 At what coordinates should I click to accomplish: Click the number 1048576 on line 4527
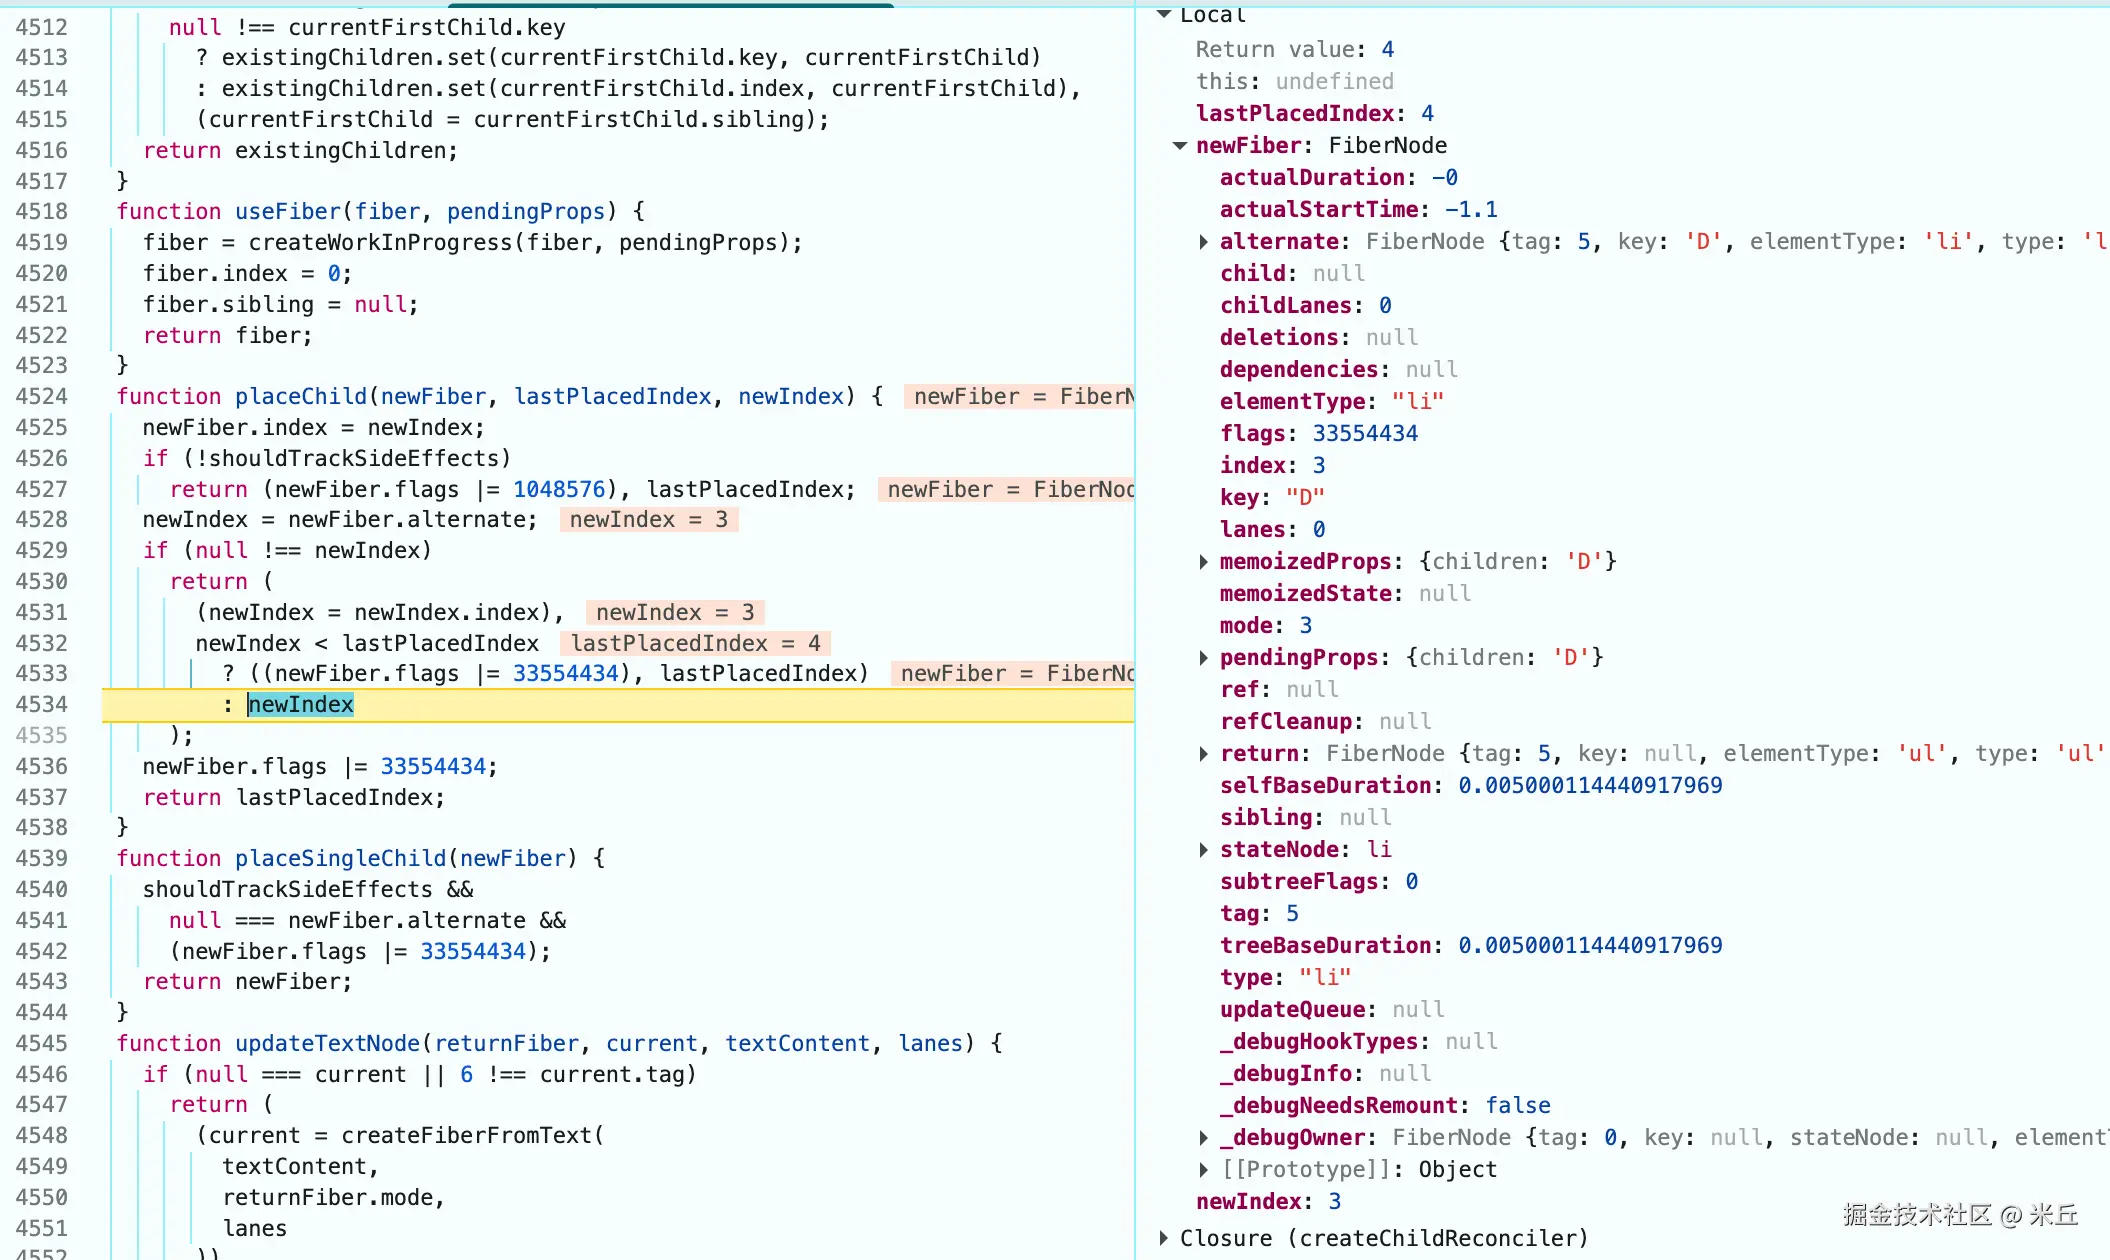click(559, 490)
